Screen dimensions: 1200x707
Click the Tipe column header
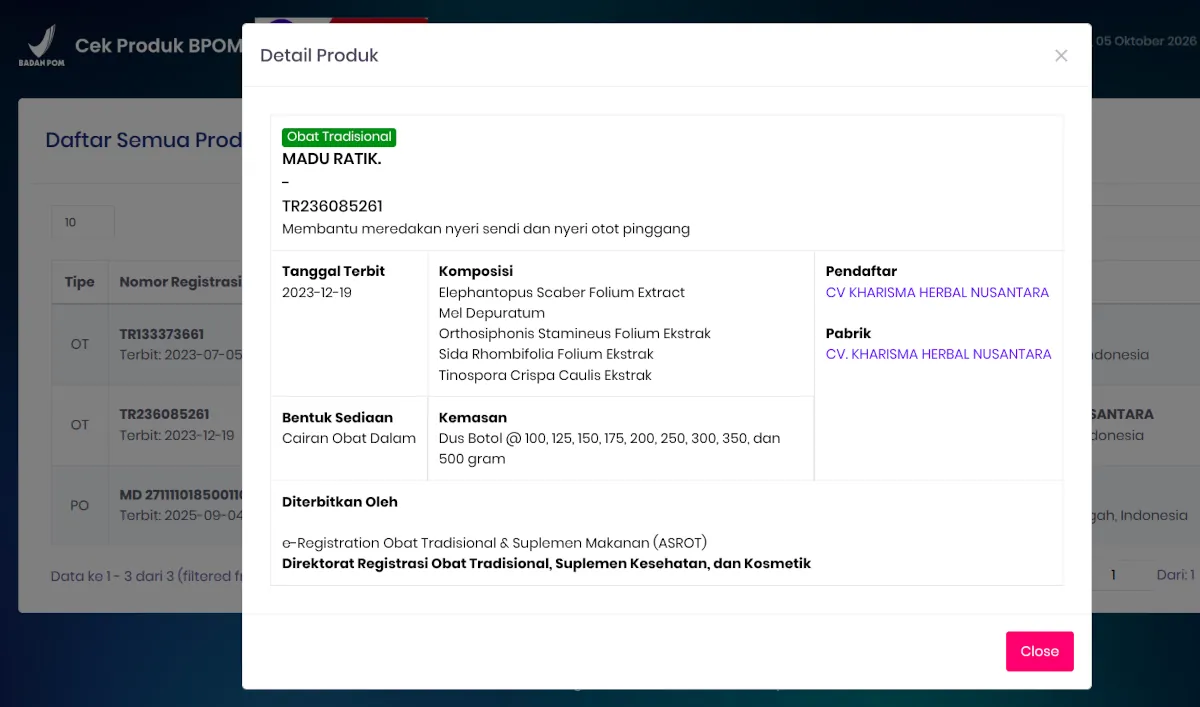80,282
